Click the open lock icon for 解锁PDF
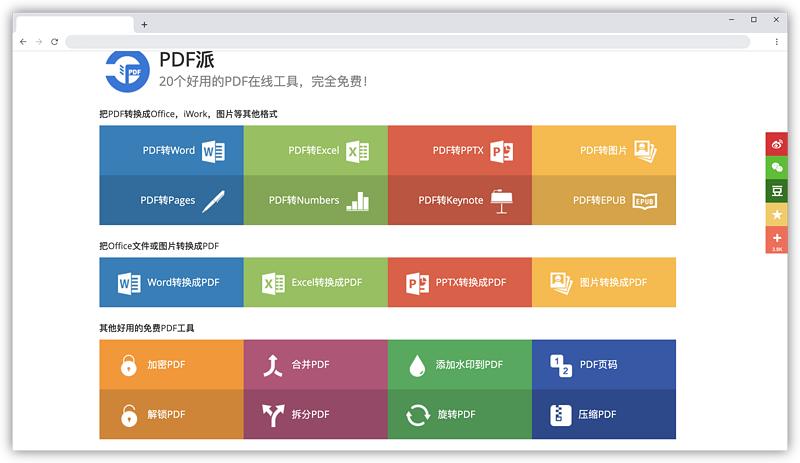The height and width of the screenshot is (463, 800). [x=129, y=415]
